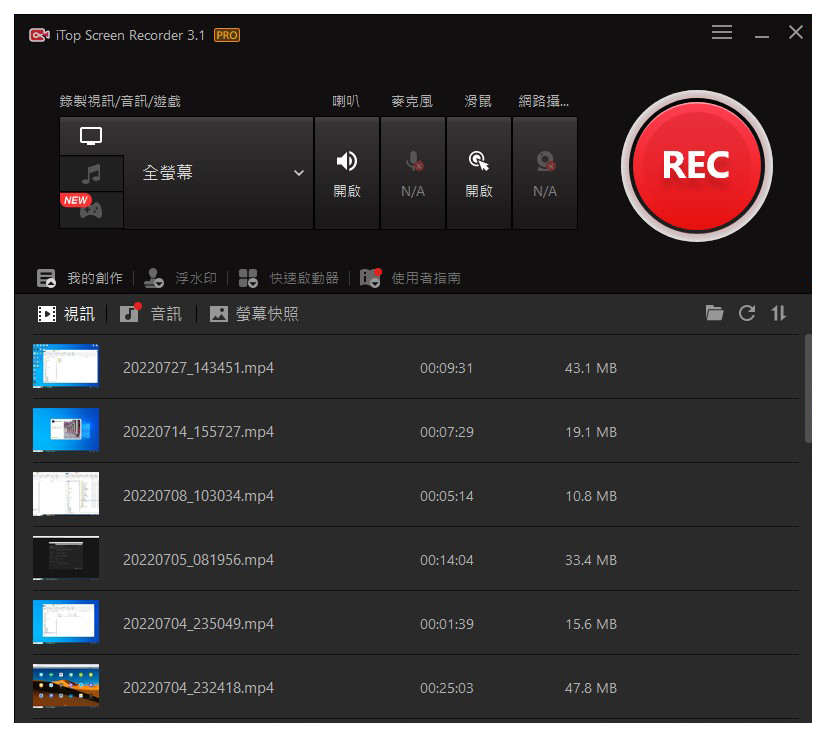Open thumbnail of 20220727_143451.mp4

pyautogui.click(x=66, y=366)
